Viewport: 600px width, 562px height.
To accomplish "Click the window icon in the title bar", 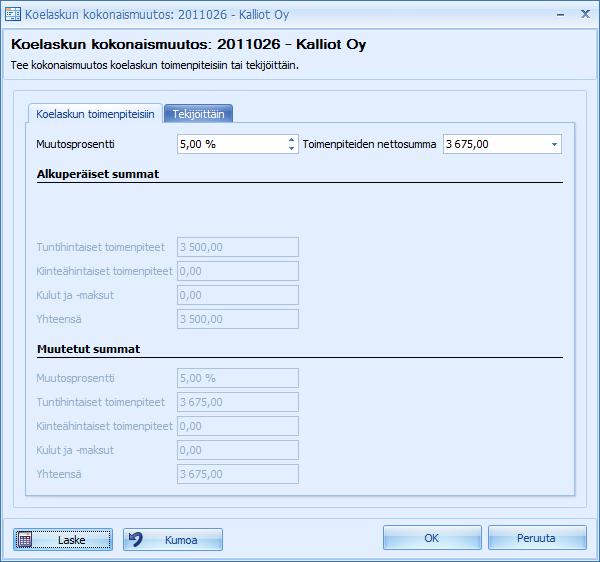I will point(13,15).
